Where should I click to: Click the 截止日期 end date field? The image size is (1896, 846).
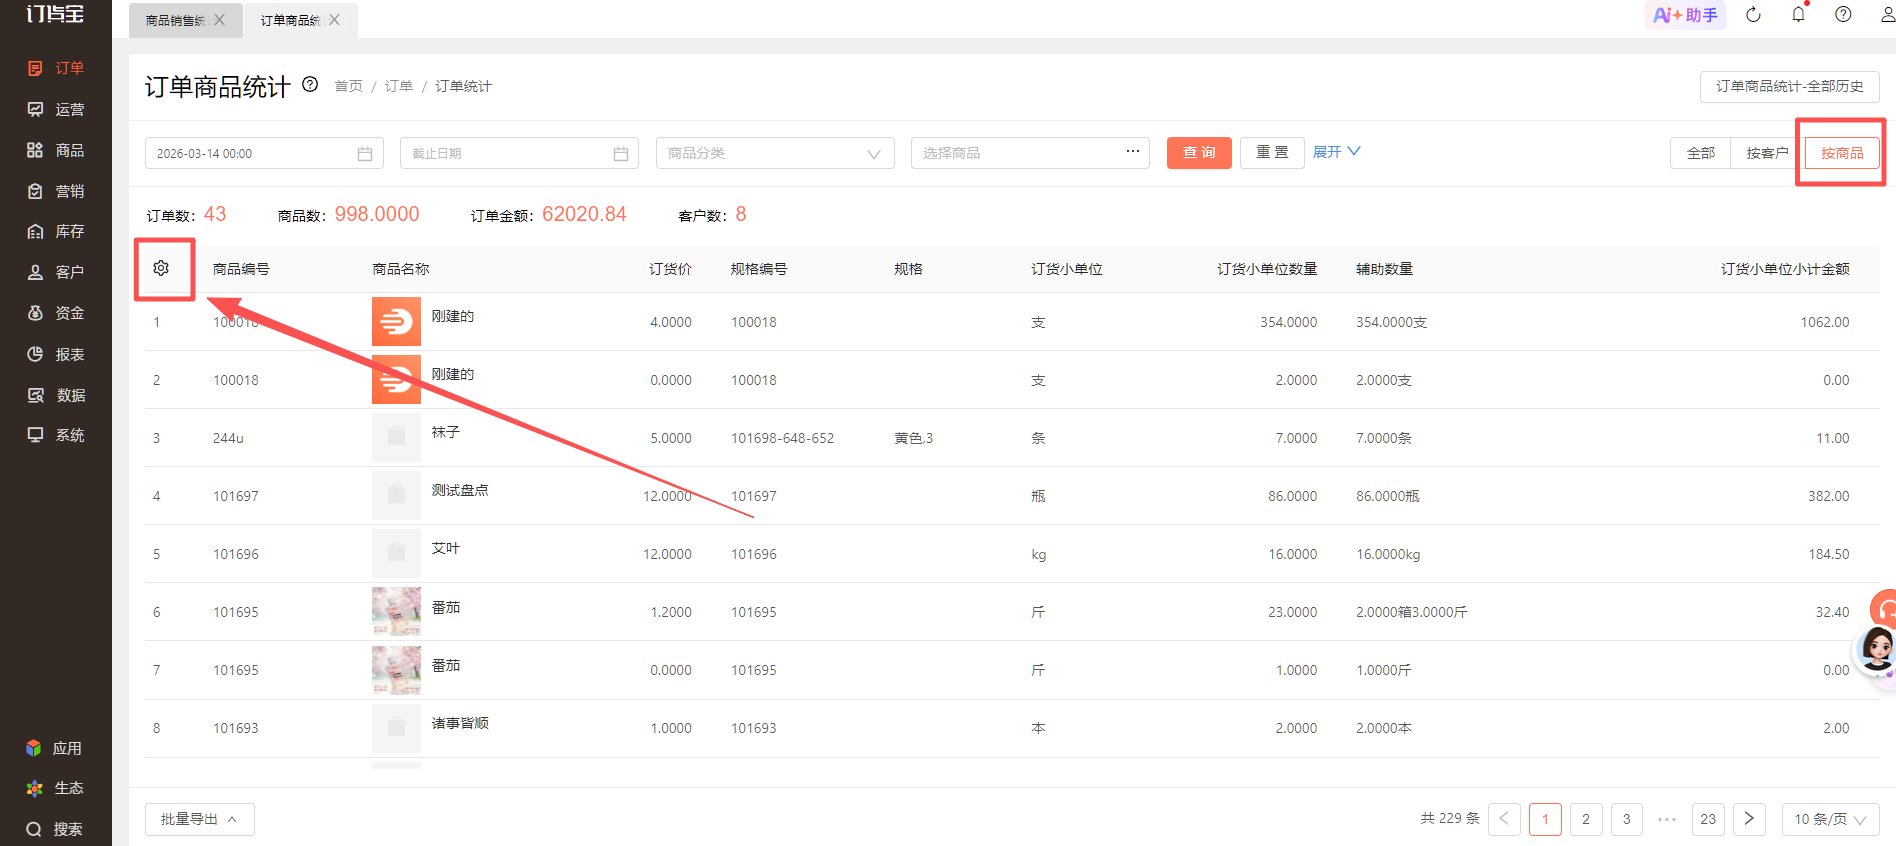pos(519,153)
